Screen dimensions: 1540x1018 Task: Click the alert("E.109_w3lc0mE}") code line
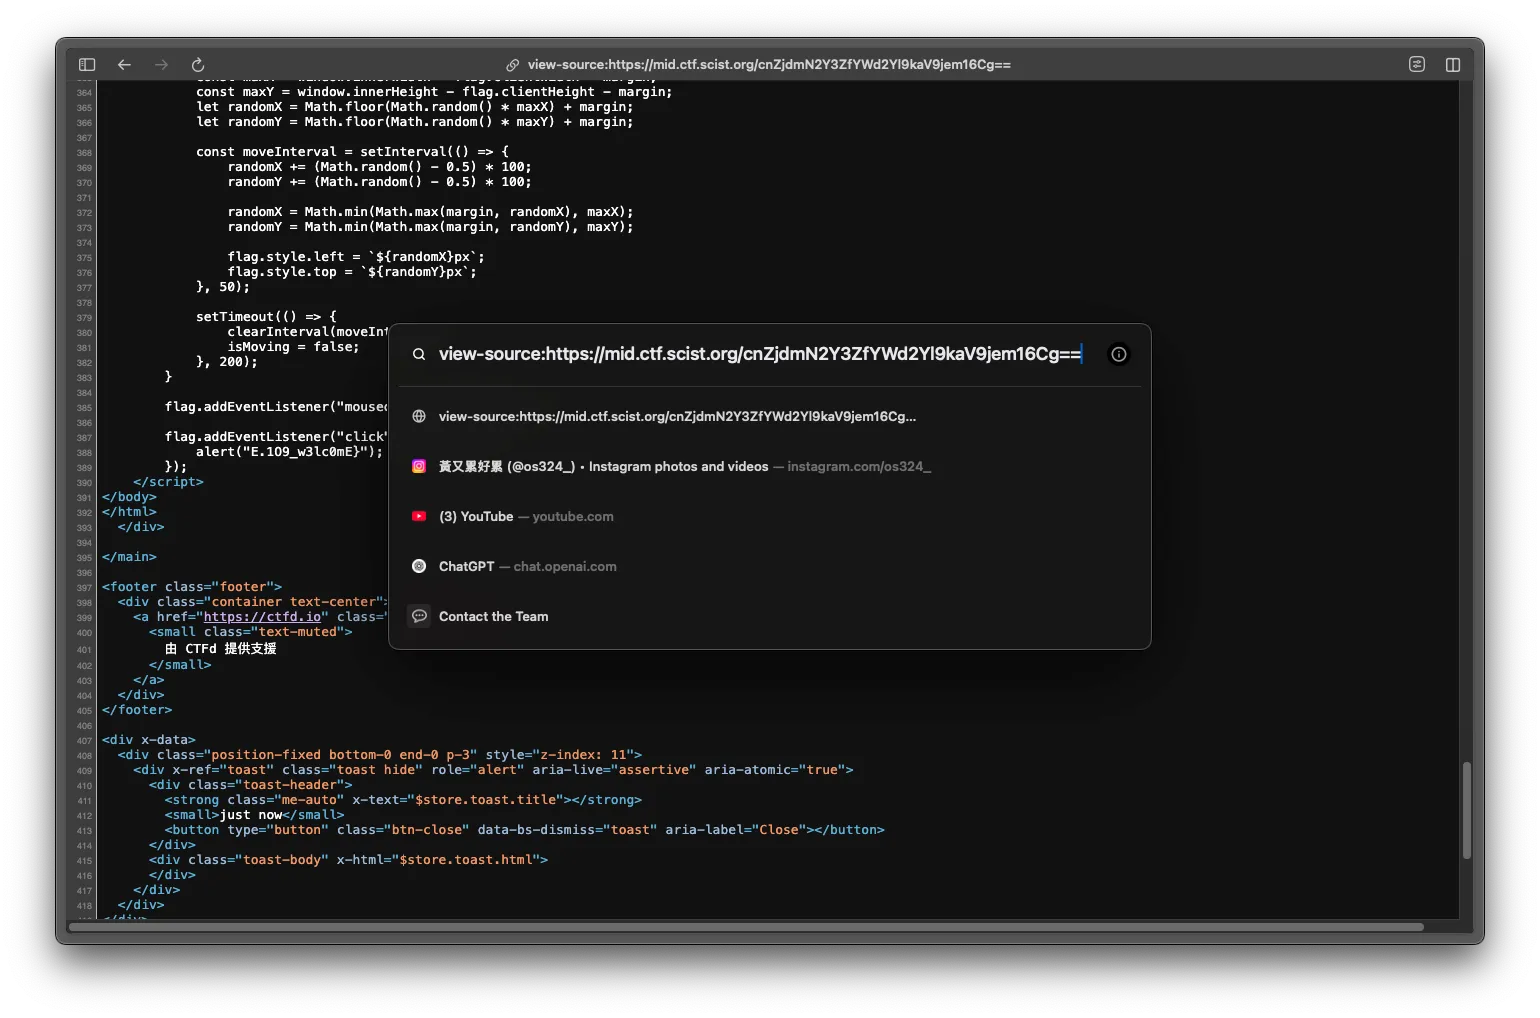(288, 452)
